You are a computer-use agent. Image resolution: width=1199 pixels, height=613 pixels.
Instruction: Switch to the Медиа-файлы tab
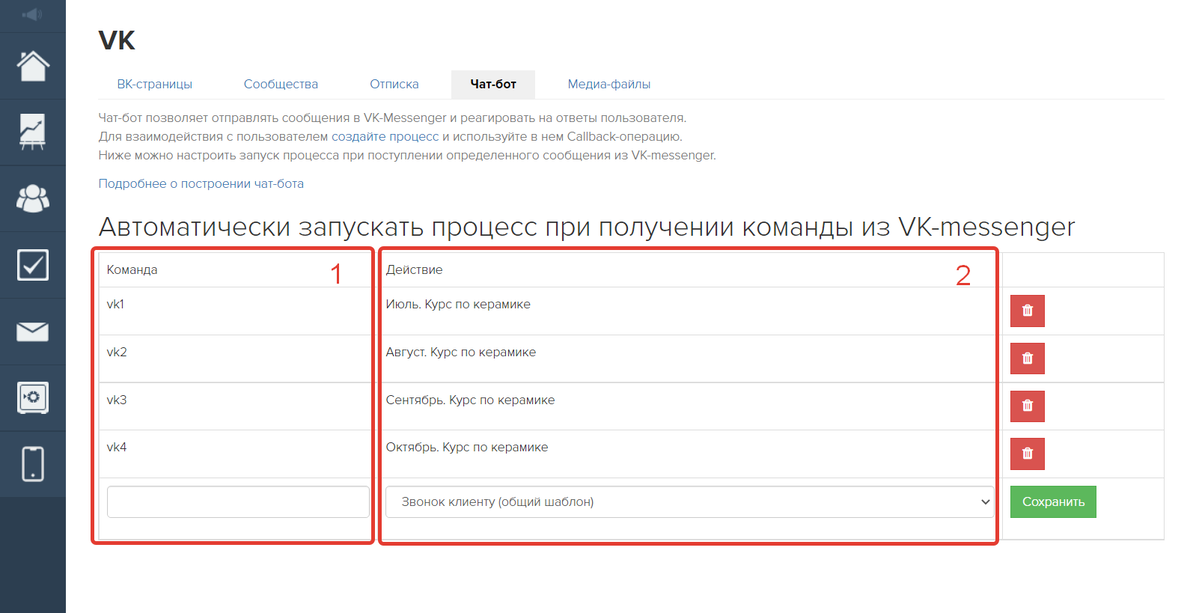[609, 84]
